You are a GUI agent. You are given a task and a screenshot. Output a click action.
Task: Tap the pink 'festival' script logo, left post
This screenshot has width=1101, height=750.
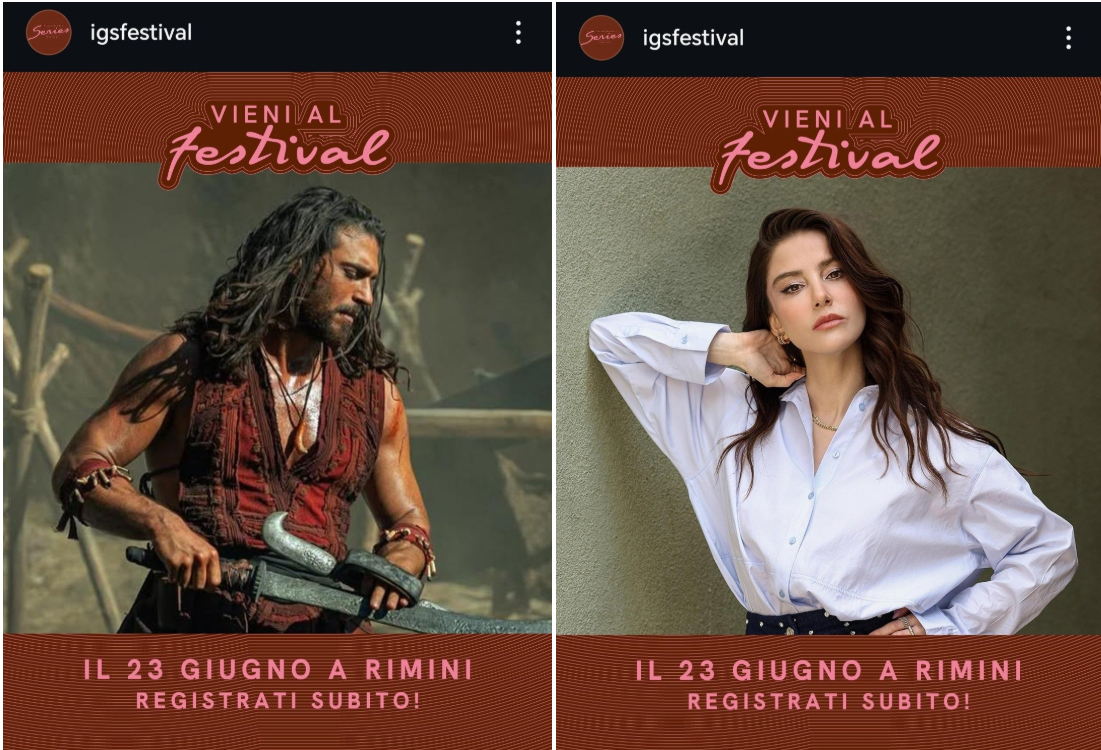coord(277,154)
